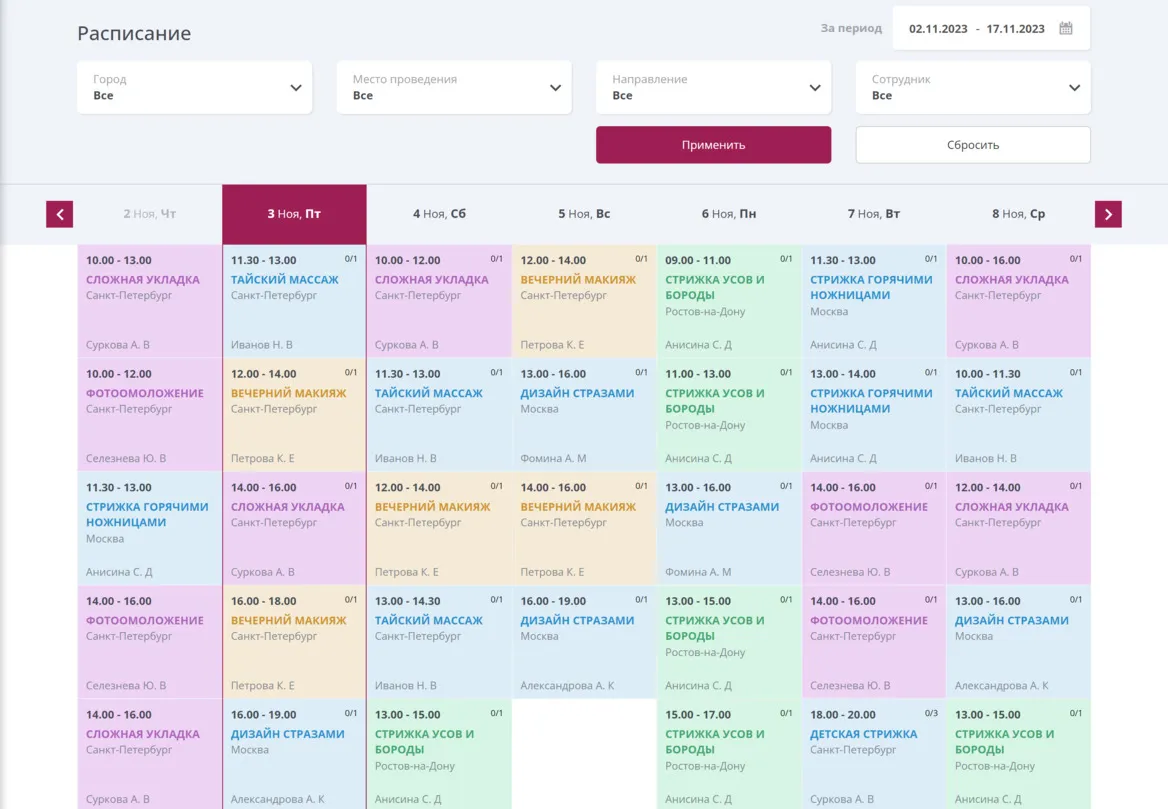
Task: Open Стрижка усов и бороды 15.00 - 17.00 card
Action: pos(729,754)
